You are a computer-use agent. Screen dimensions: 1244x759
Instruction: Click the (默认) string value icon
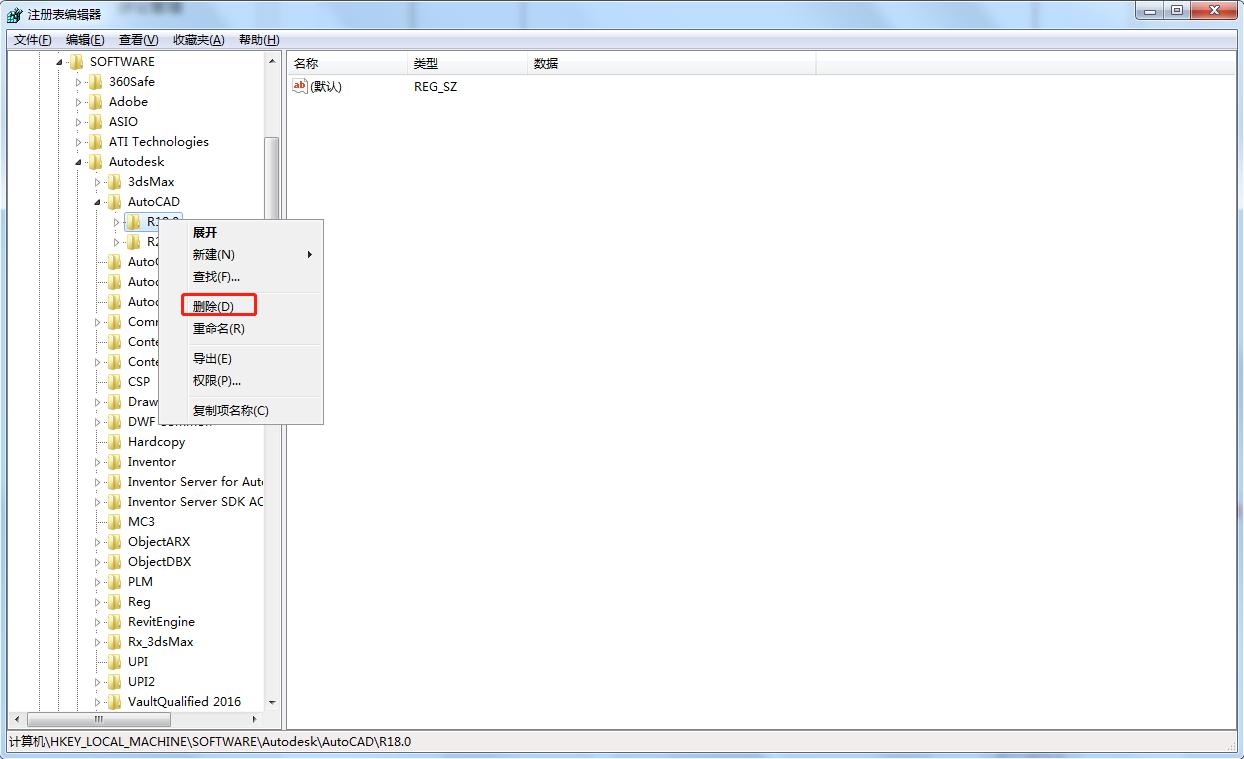tap(300, 86)
